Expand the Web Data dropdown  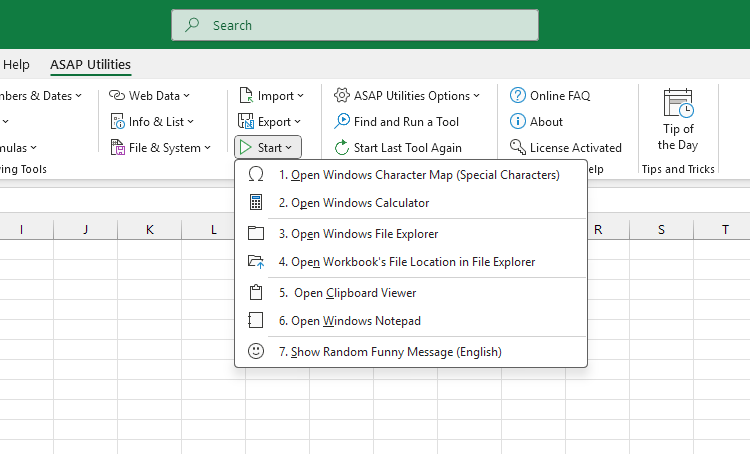149,96
